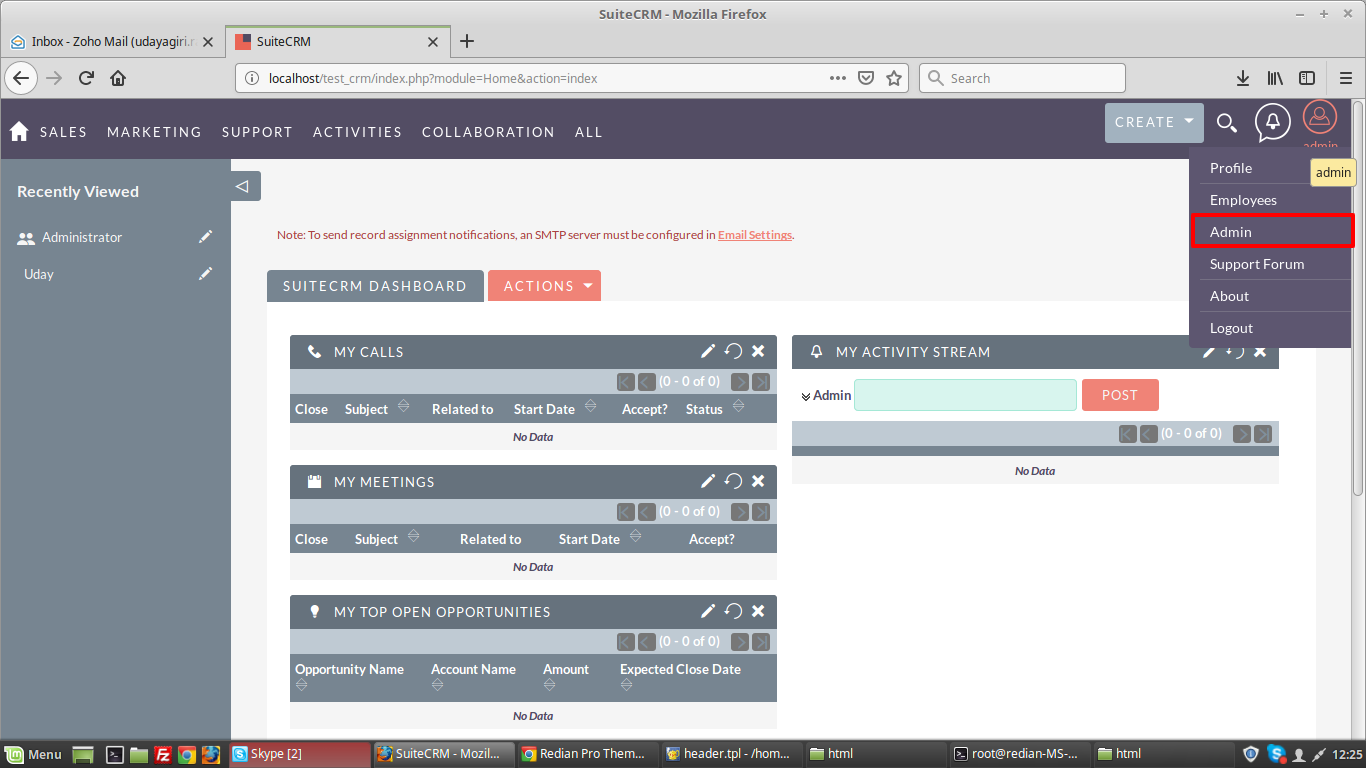The width and height of the screenshot is (1366, 768).
Task: Previous page arrow in My Top Open Opportunities
Action: coord(647,641)
